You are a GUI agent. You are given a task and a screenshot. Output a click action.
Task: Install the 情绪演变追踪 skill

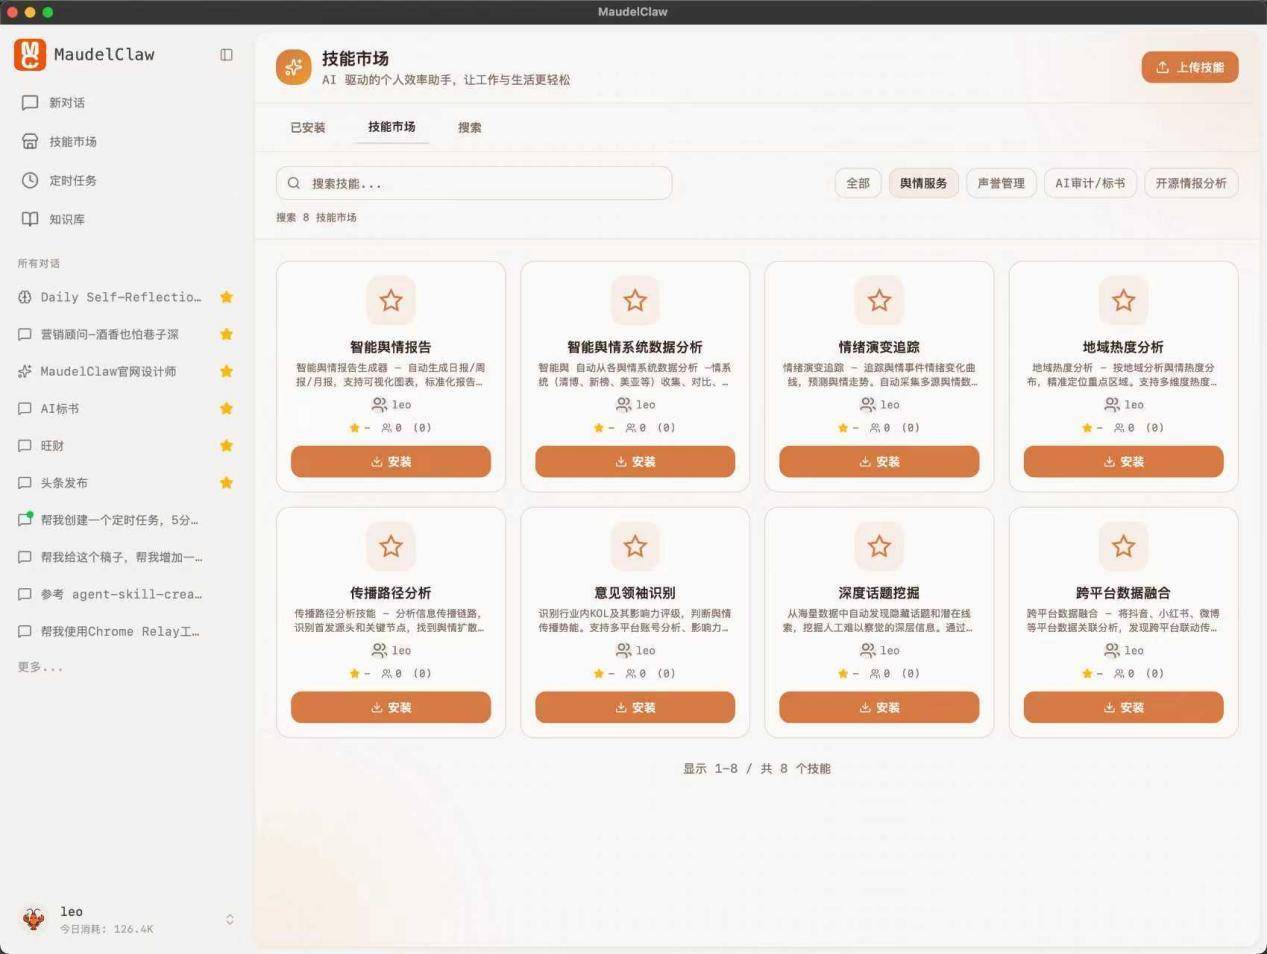point(879,462)
